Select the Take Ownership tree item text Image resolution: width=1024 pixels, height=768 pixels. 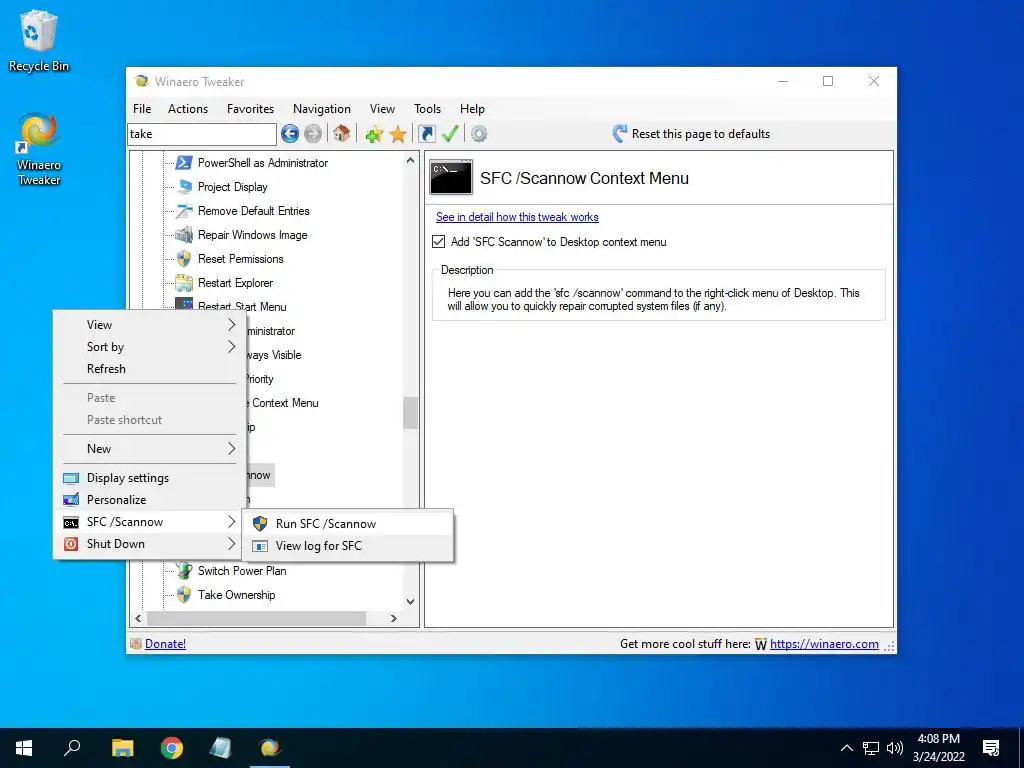pos(236,595)
